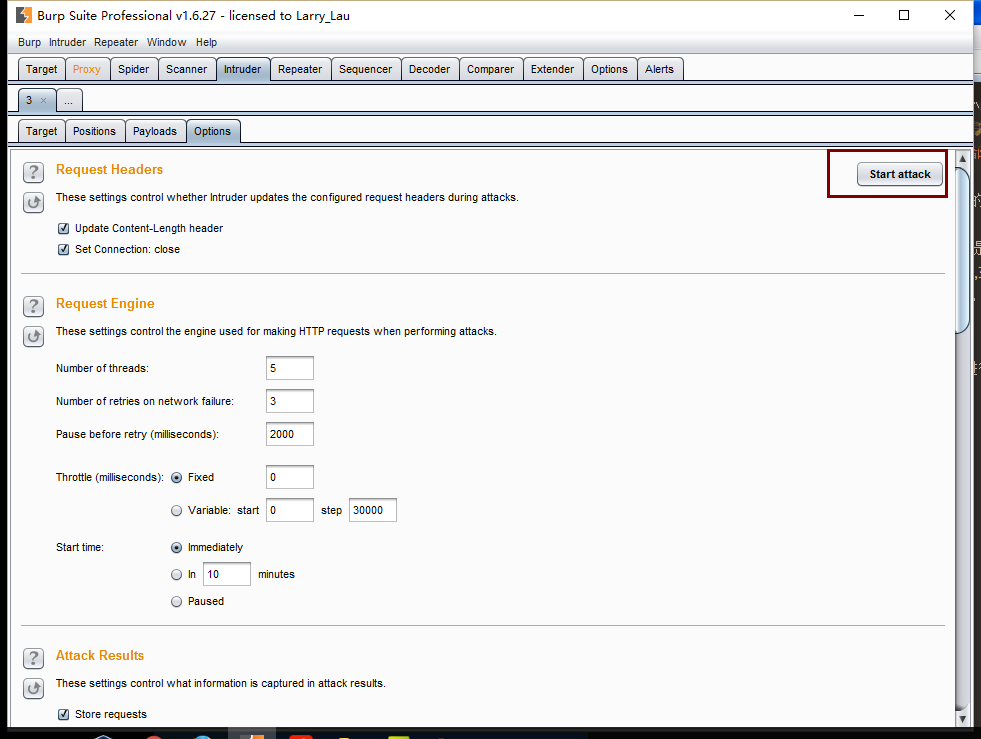The height and width of the screenshot is (739, 981).
Task: Open the Intruder menu
Action: pos(67,42)
